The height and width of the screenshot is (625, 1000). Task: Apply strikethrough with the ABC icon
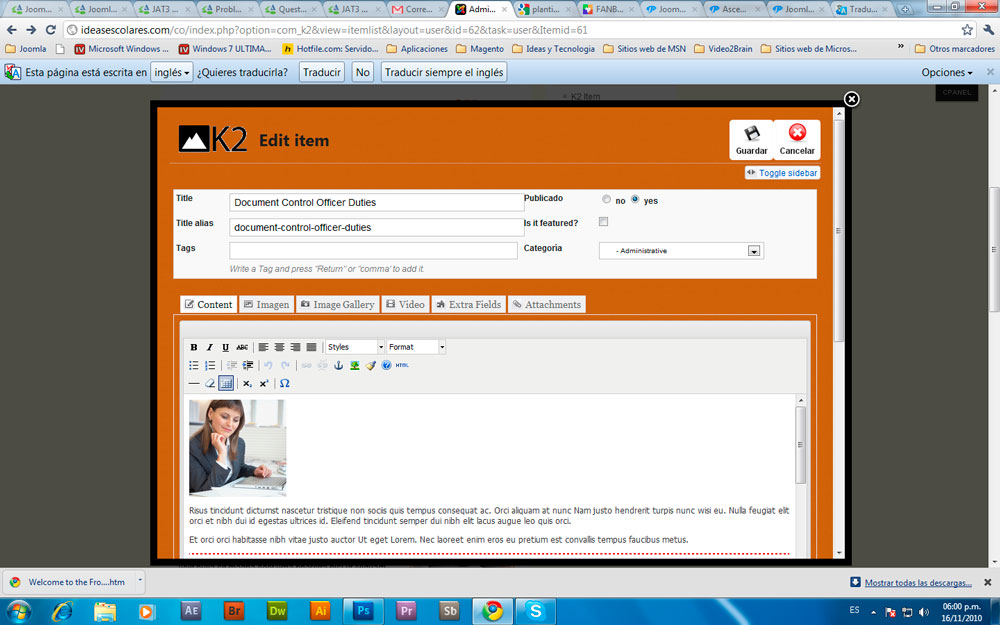pos(242,347)
